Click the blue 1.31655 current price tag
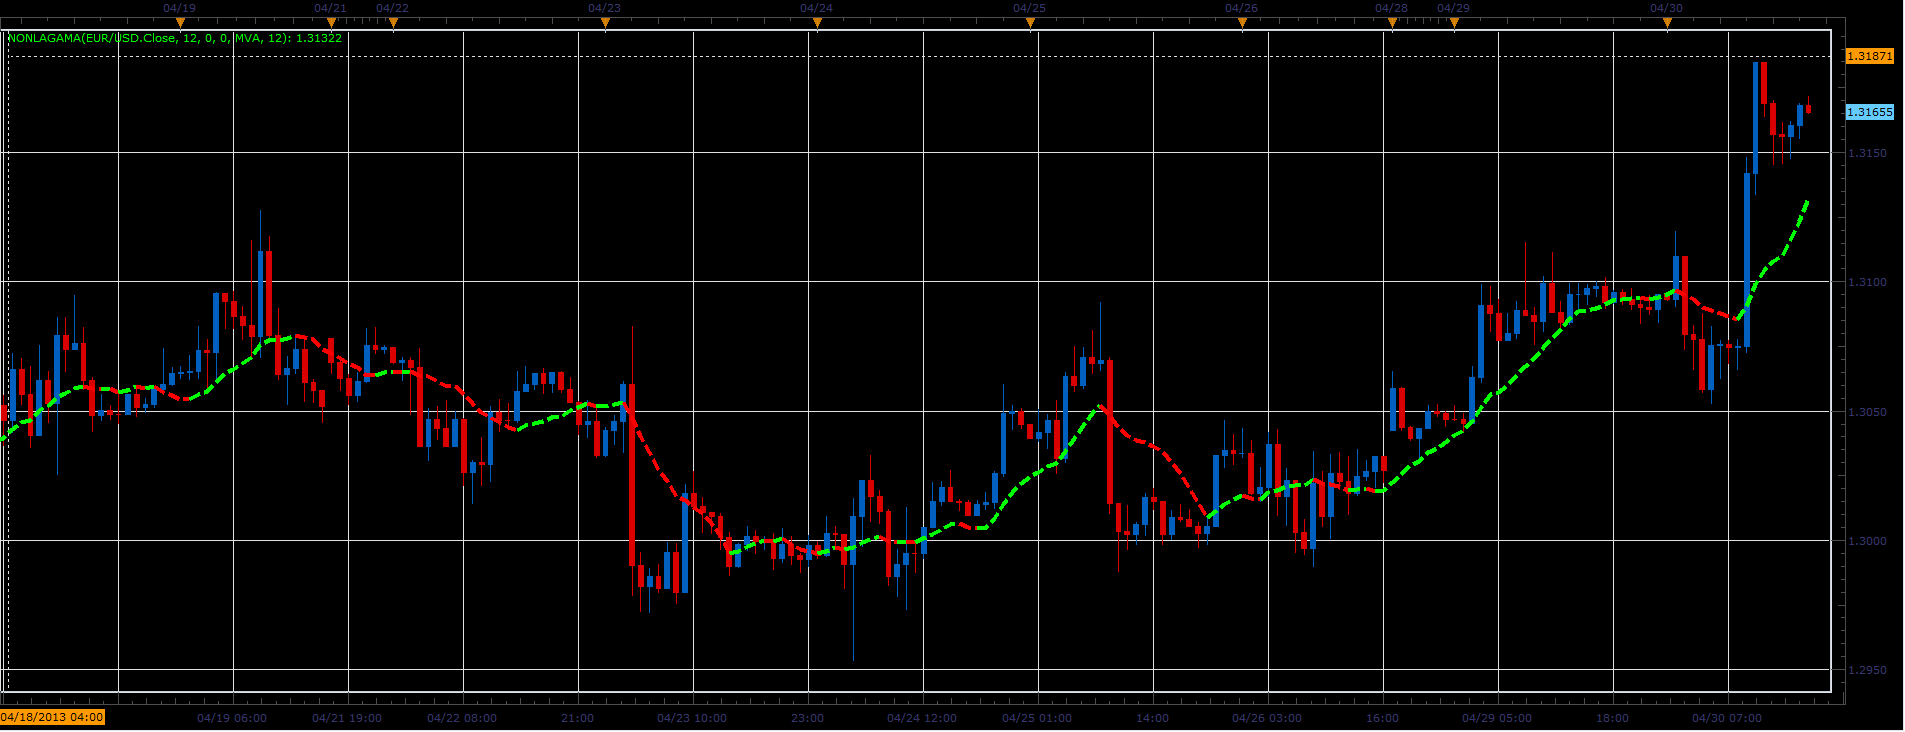 (1869, 112)
